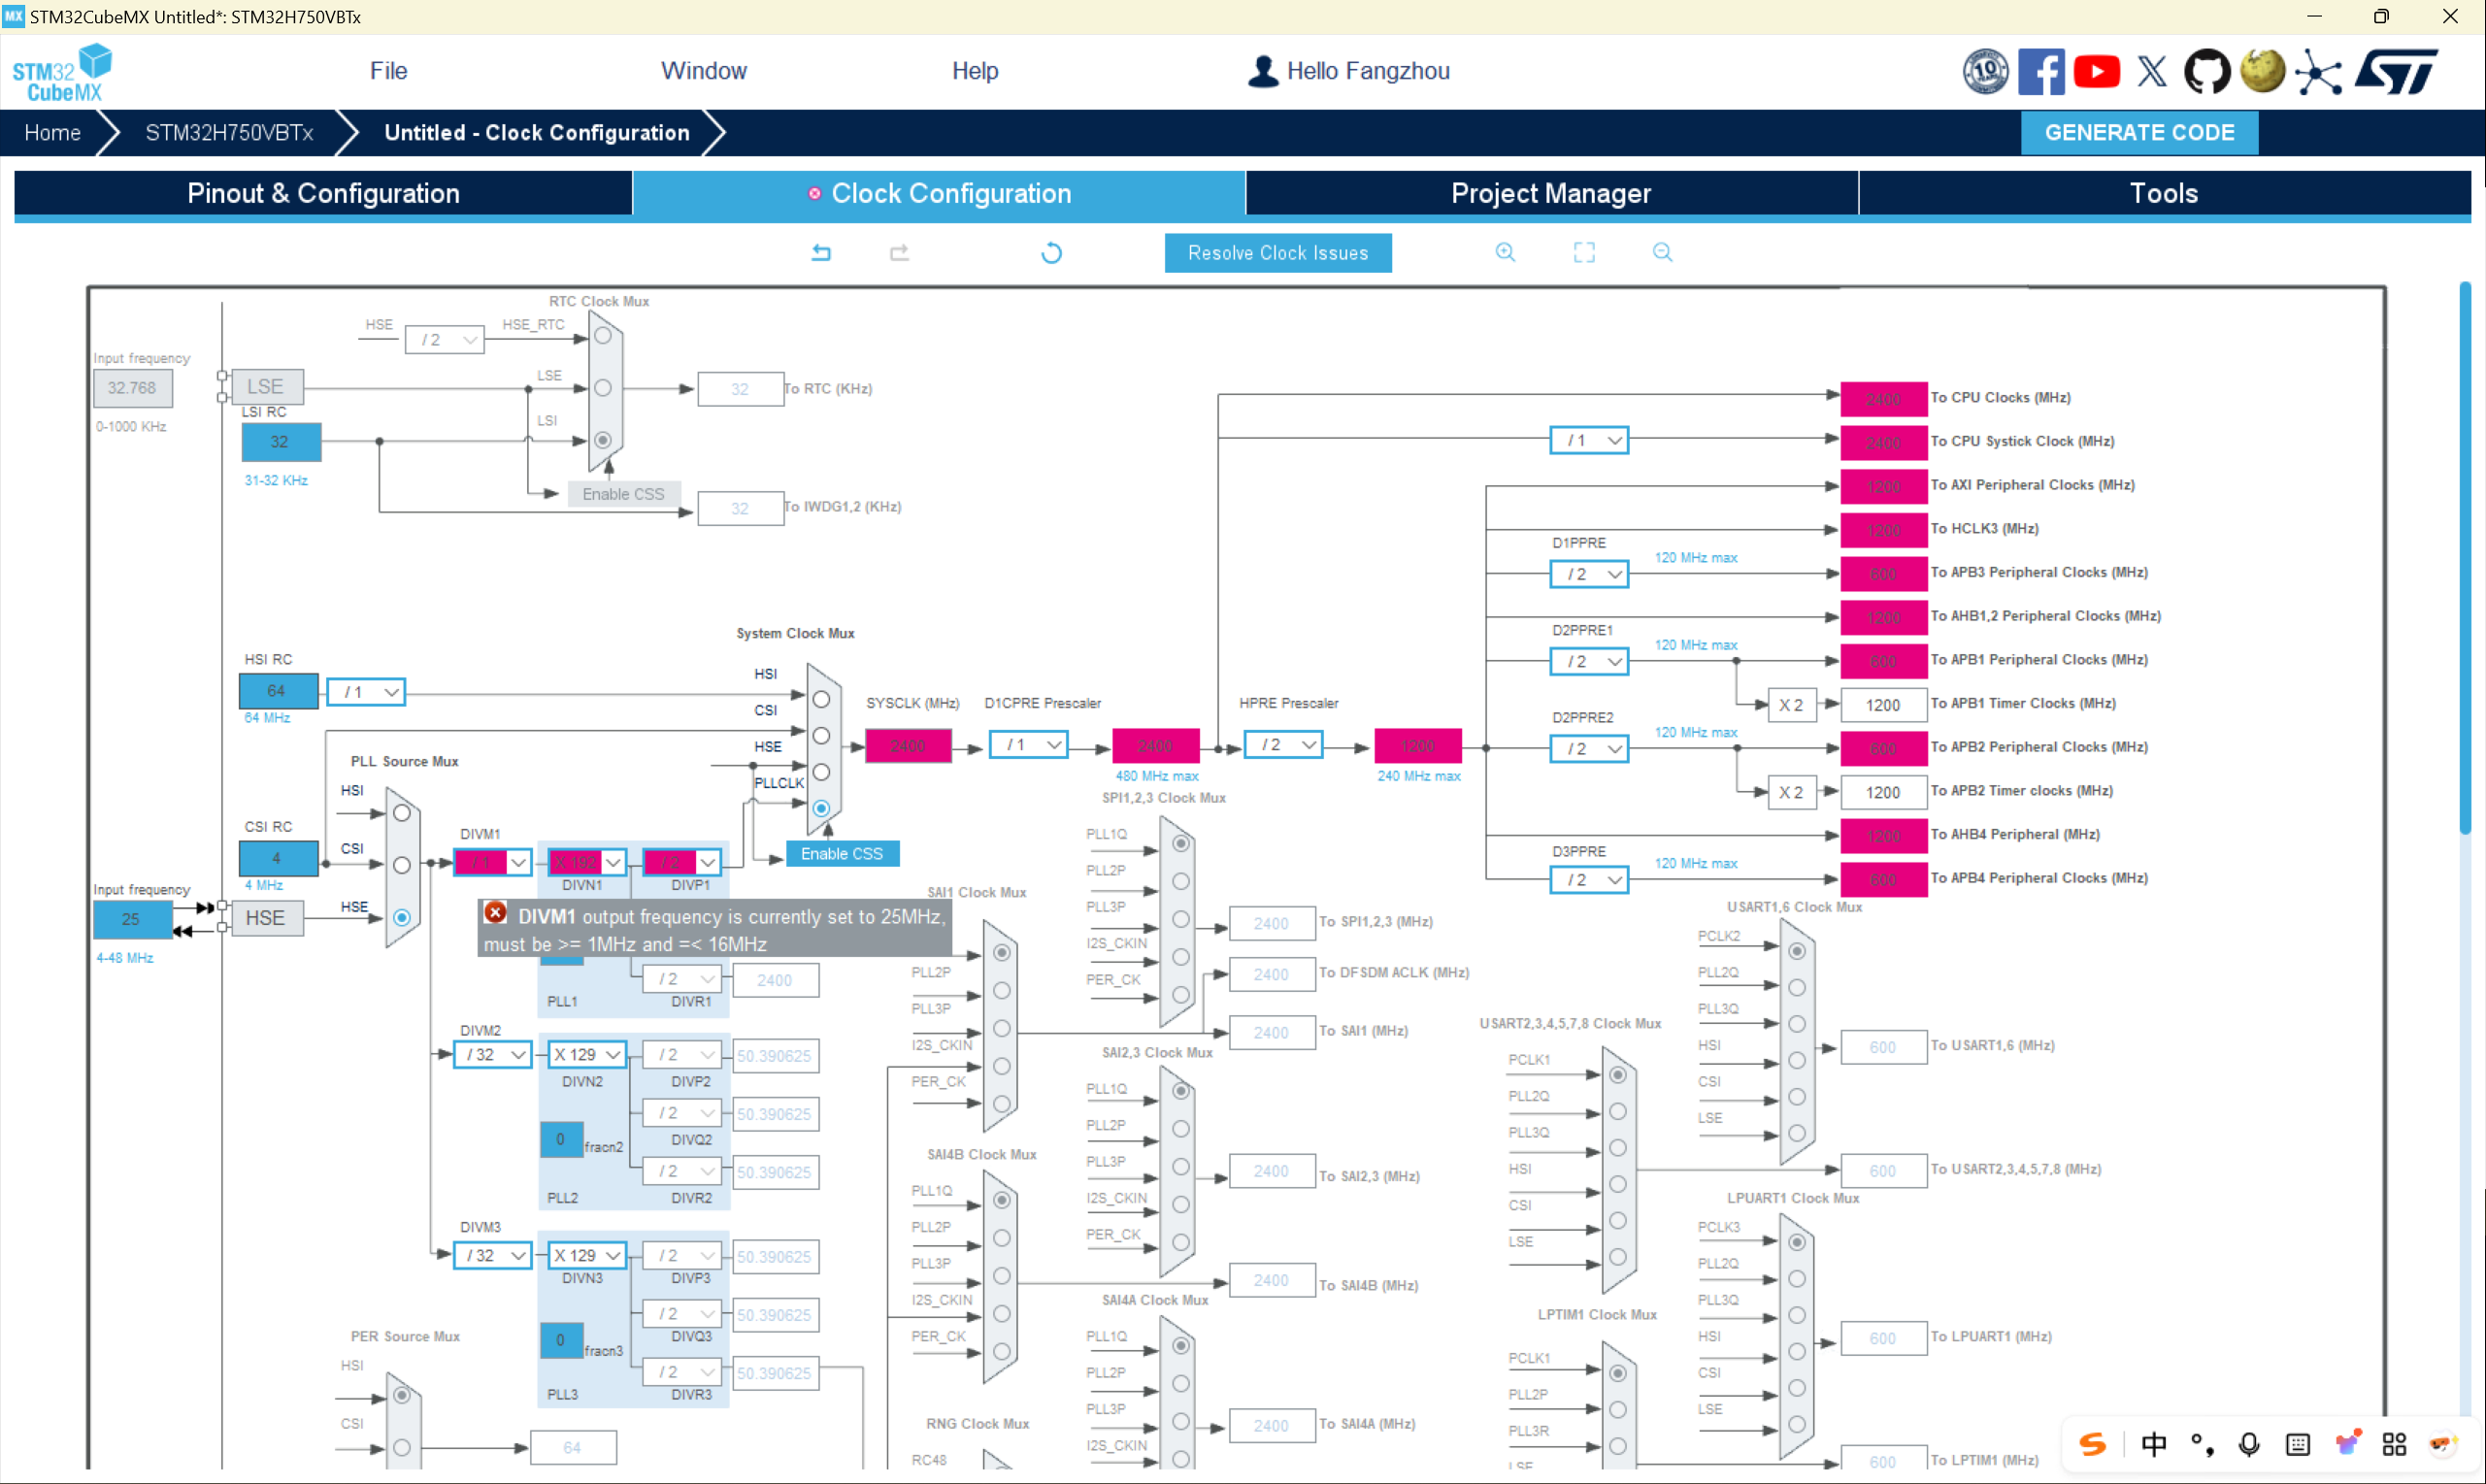Click the Resolve Clock Issues button
This screenshot has height=1484, width=2486.
[x=1277, y=253]
